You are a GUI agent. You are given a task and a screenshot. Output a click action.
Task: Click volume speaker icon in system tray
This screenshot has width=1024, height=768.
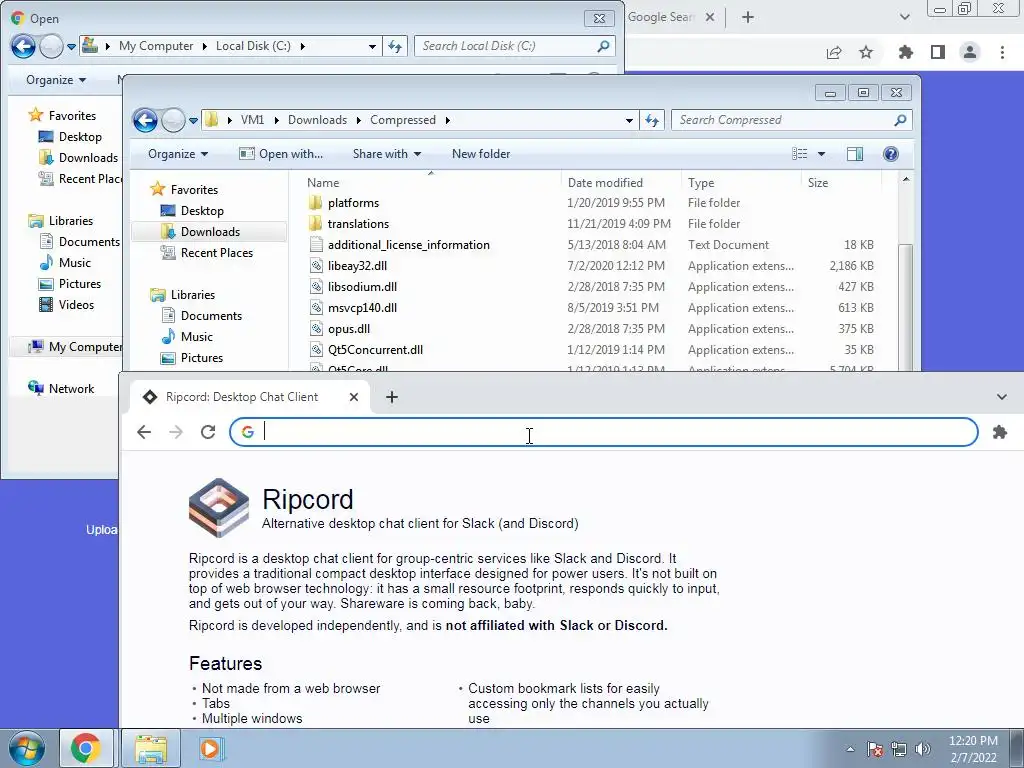922,749
